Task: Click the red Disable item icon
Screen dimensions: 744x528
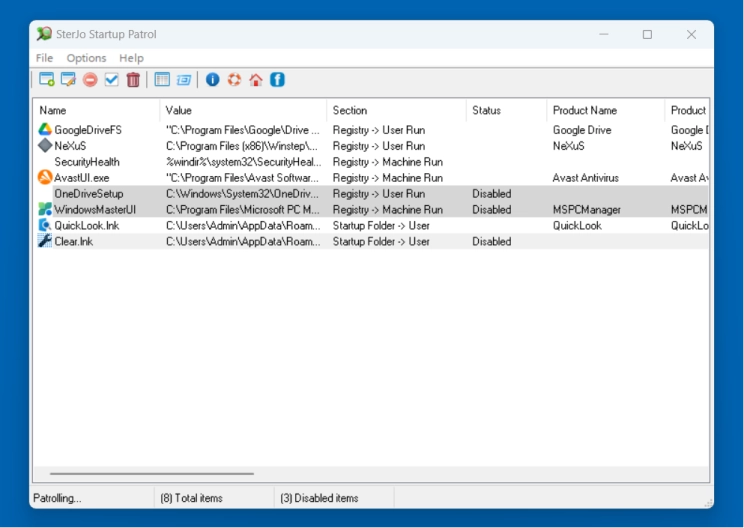Action: 90,80
